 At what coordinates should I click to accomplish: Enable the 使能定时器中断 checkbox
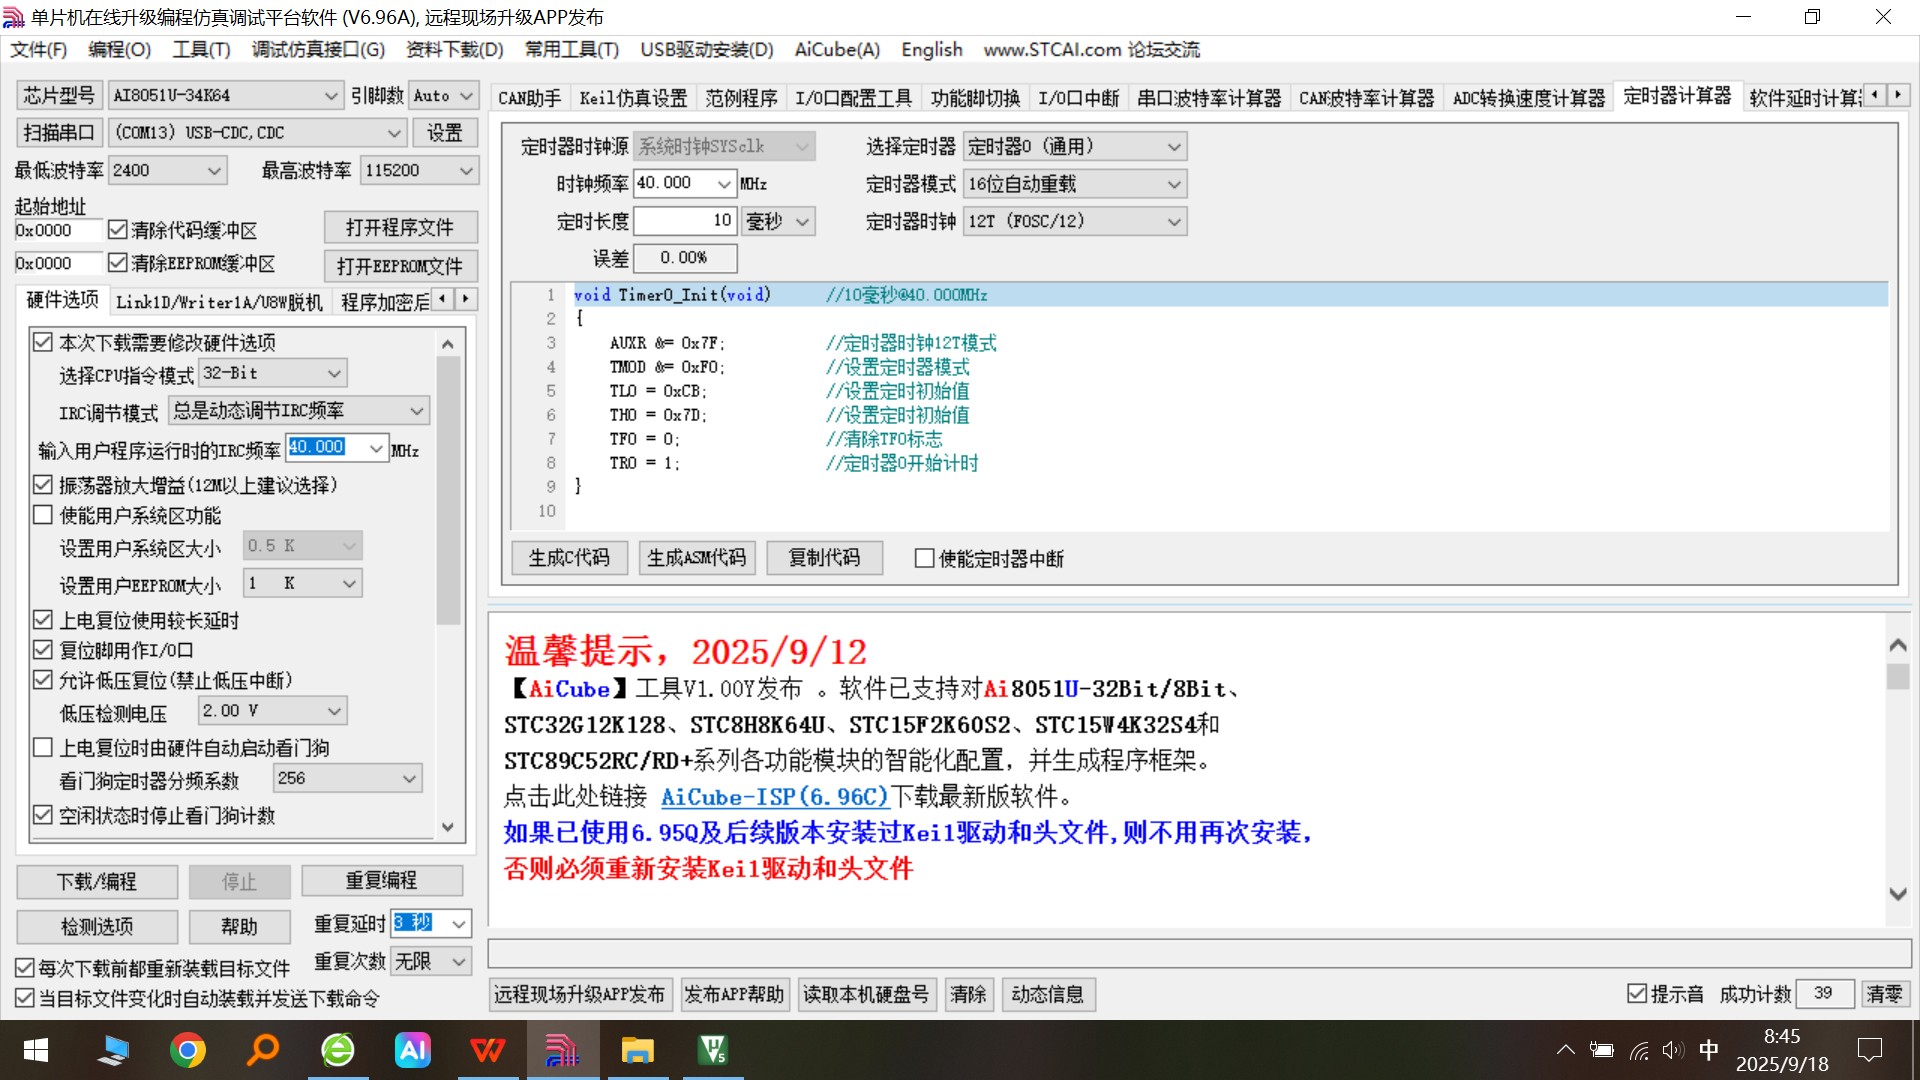click(925, 558)
